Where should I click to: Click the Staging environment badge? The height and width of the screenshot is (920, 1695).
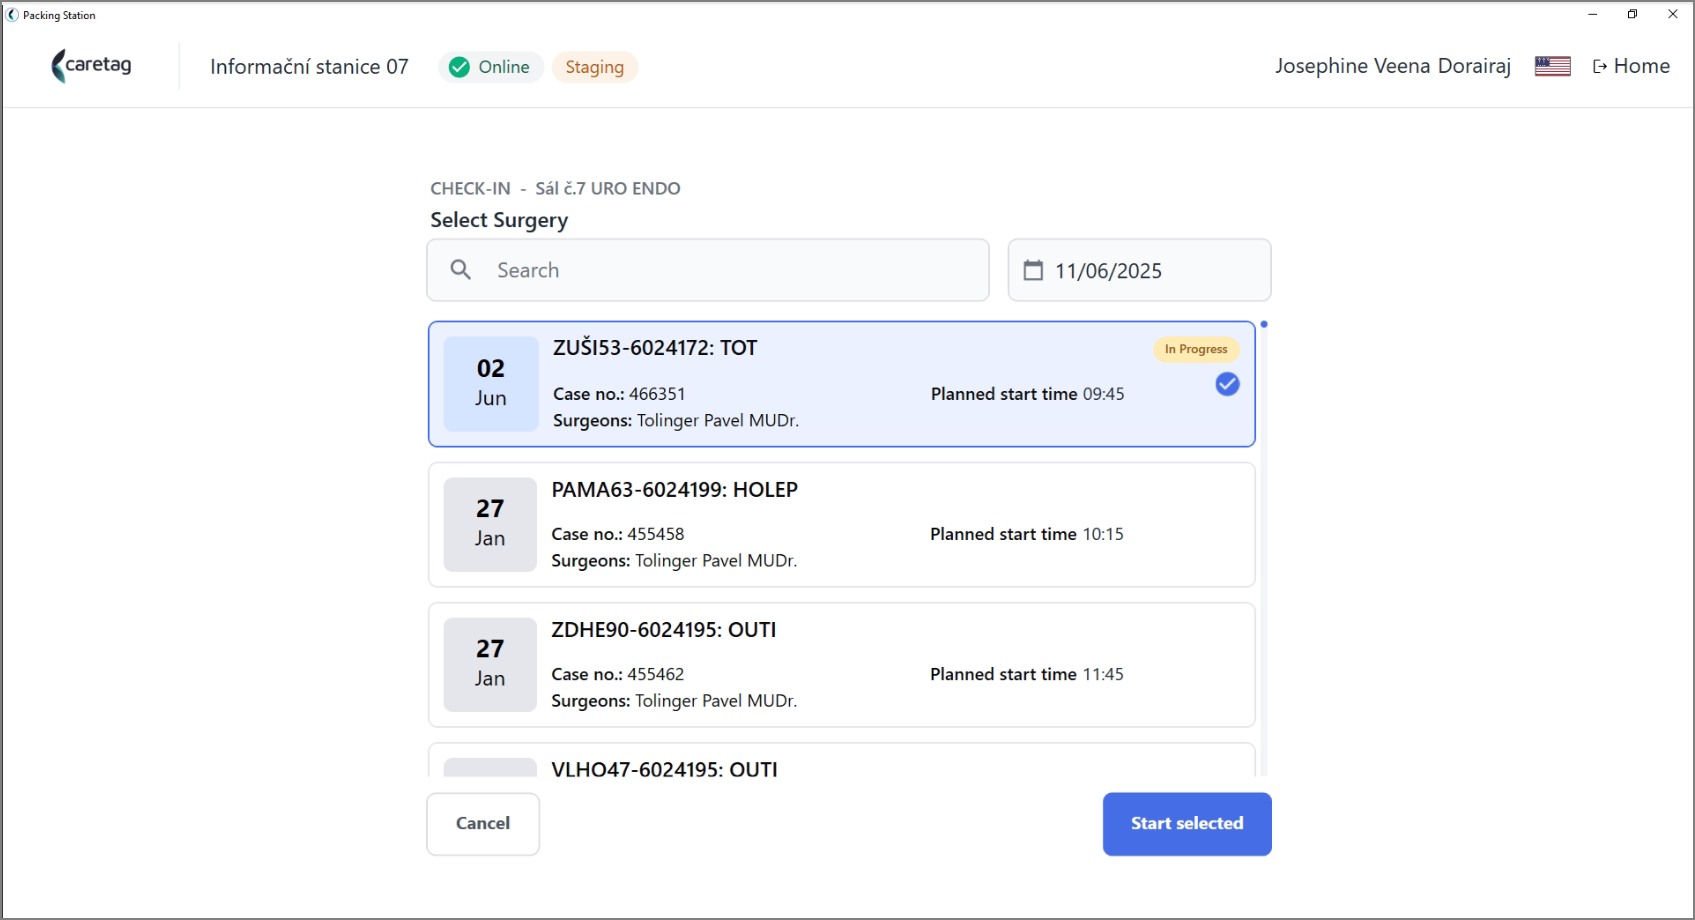pos(595,67)
